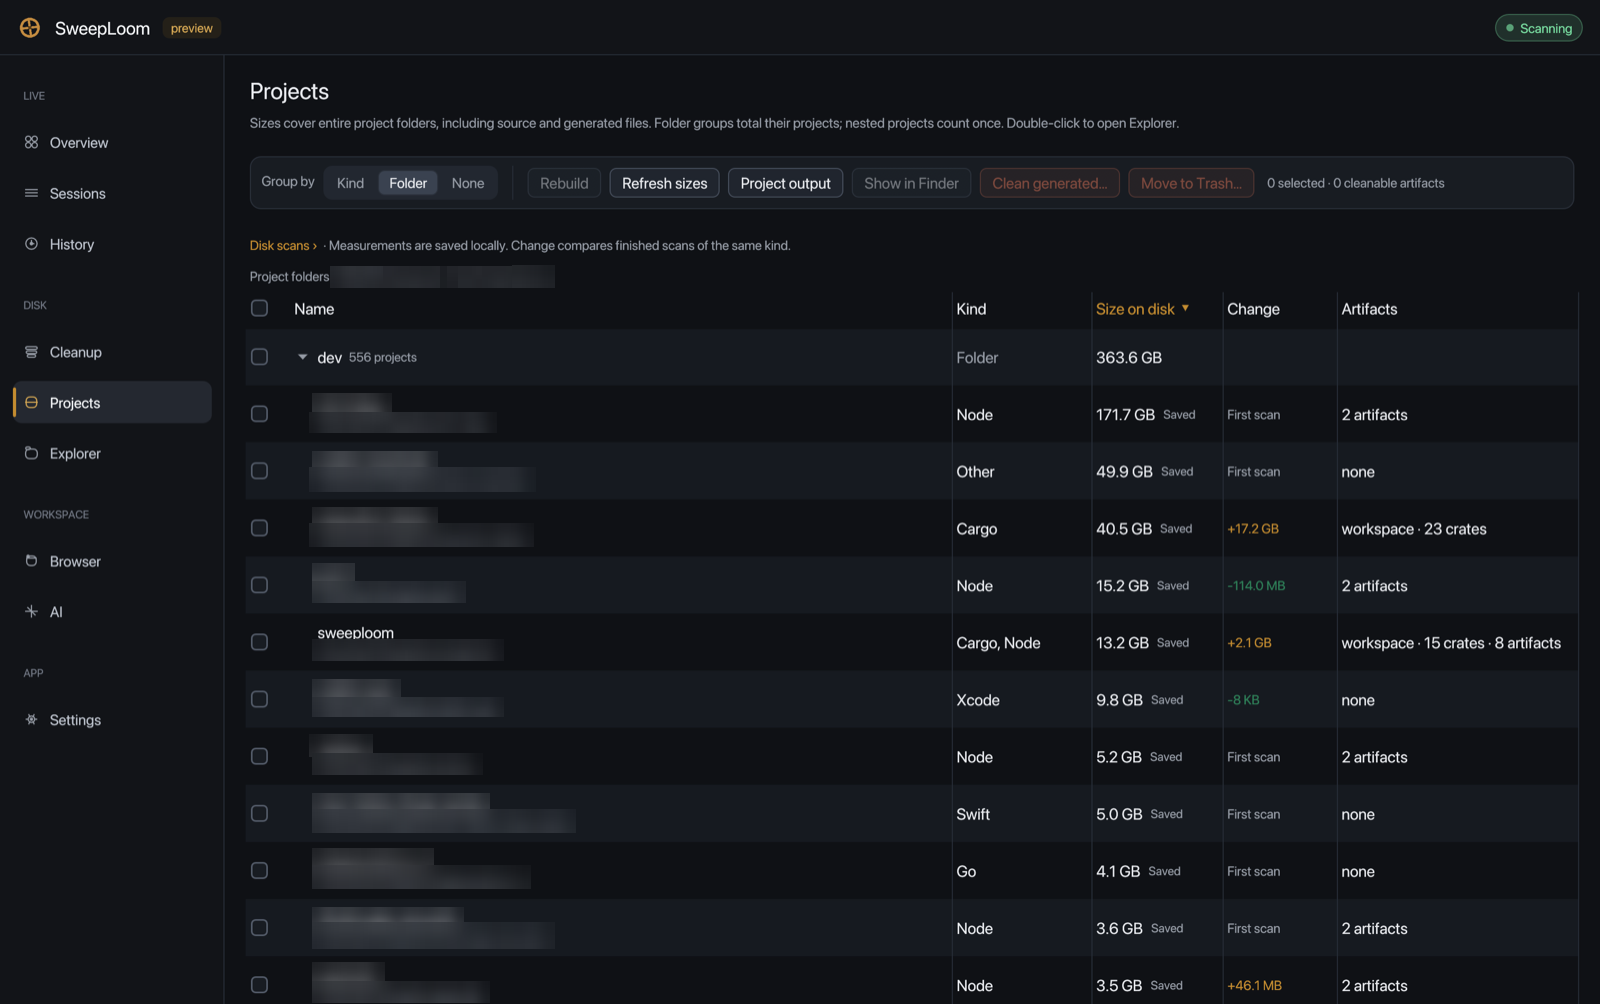Toggle the select-all checkbox in header
1600x1004 pixels.
coord(259,308)
